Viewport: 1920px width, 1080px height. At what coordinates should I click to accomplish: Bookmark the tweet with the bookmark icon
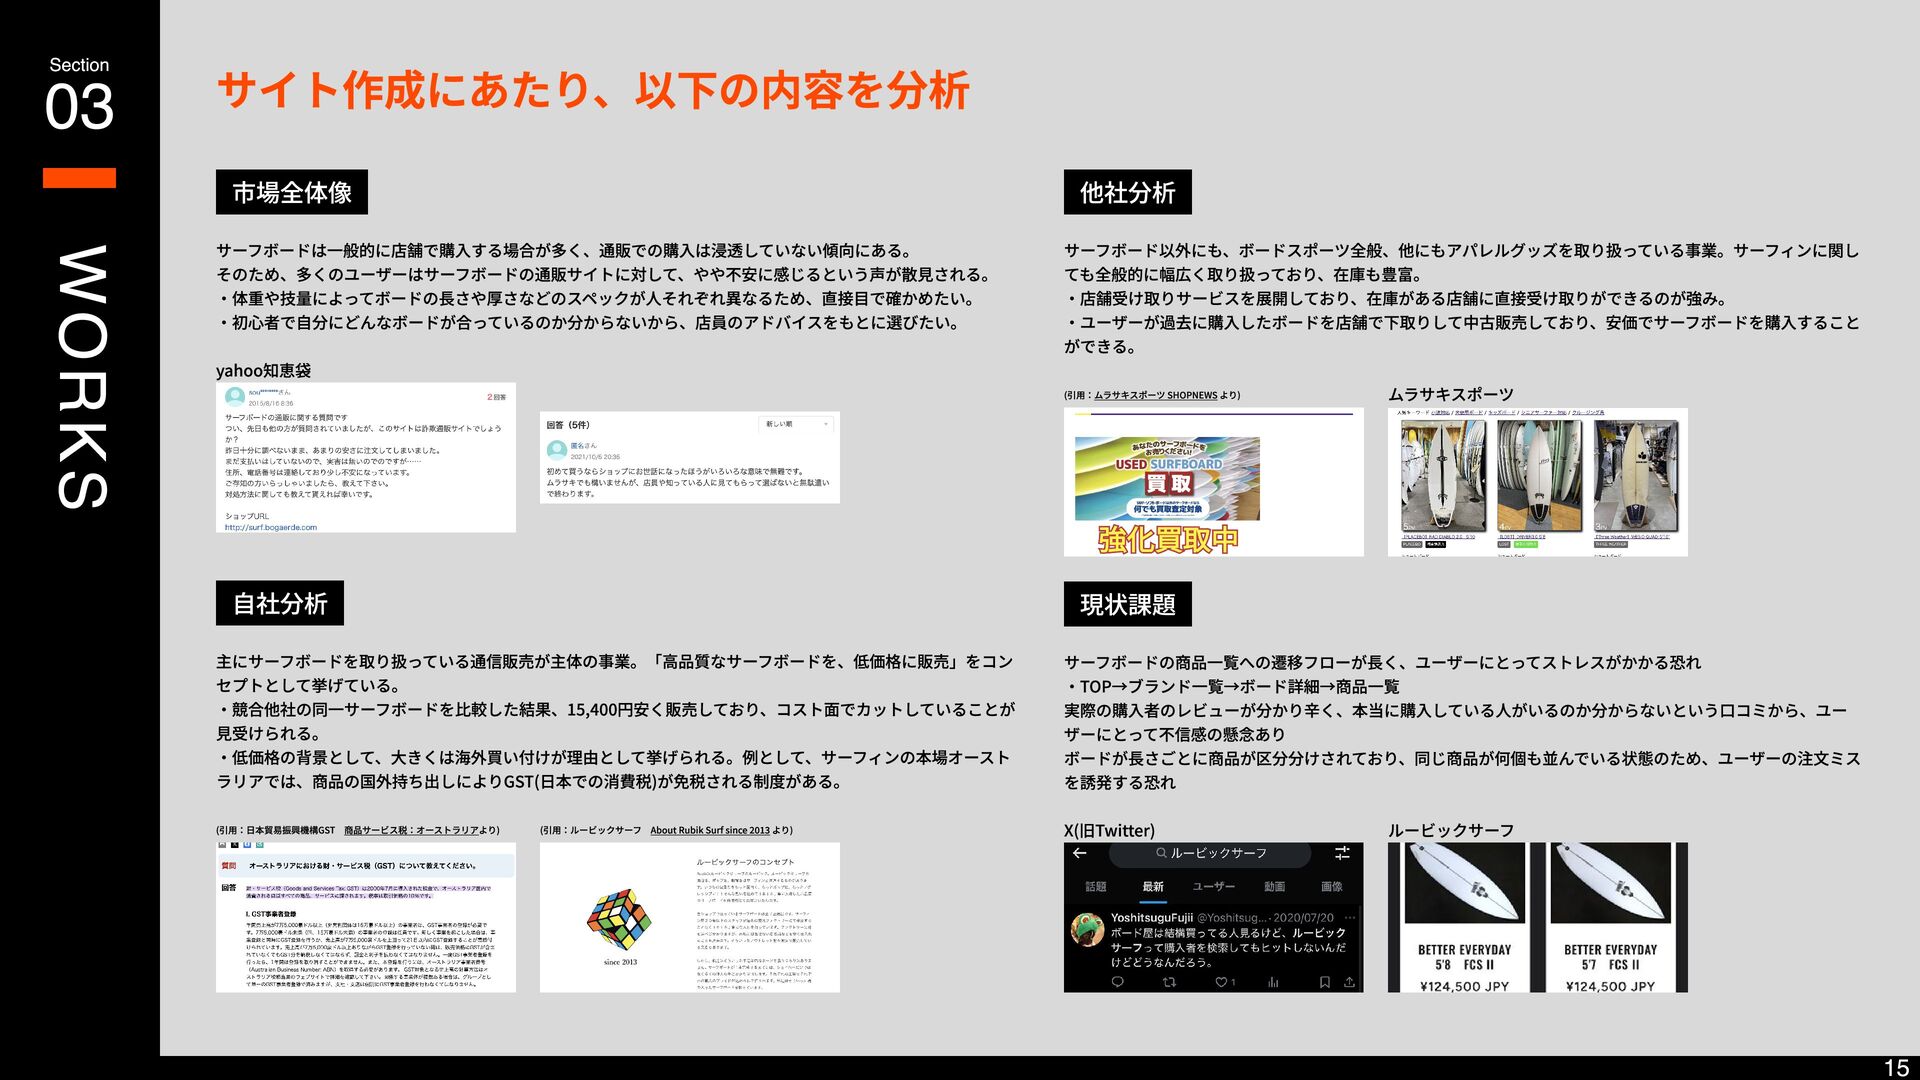tap(1324, 982)
